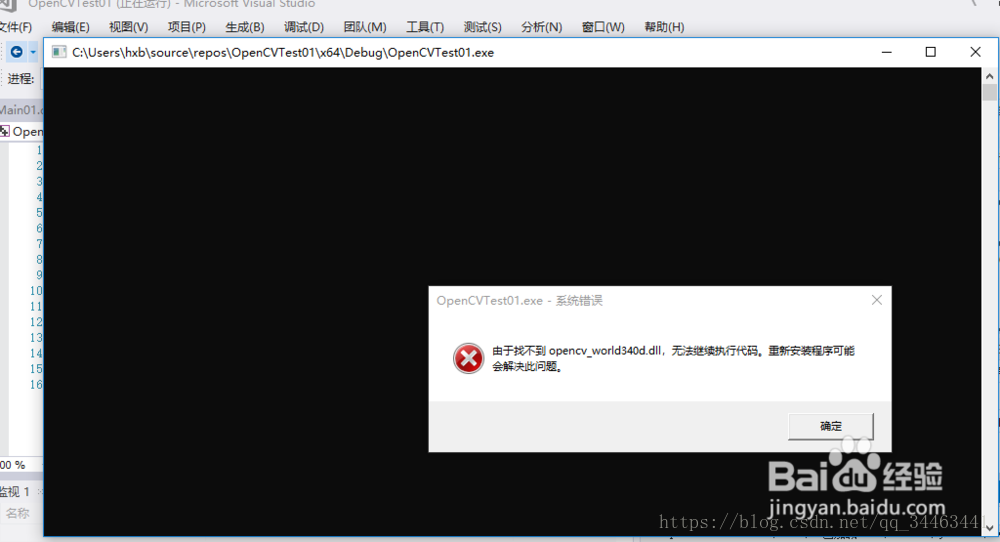Open the 团队(M) menu

[x=365, y=27]
